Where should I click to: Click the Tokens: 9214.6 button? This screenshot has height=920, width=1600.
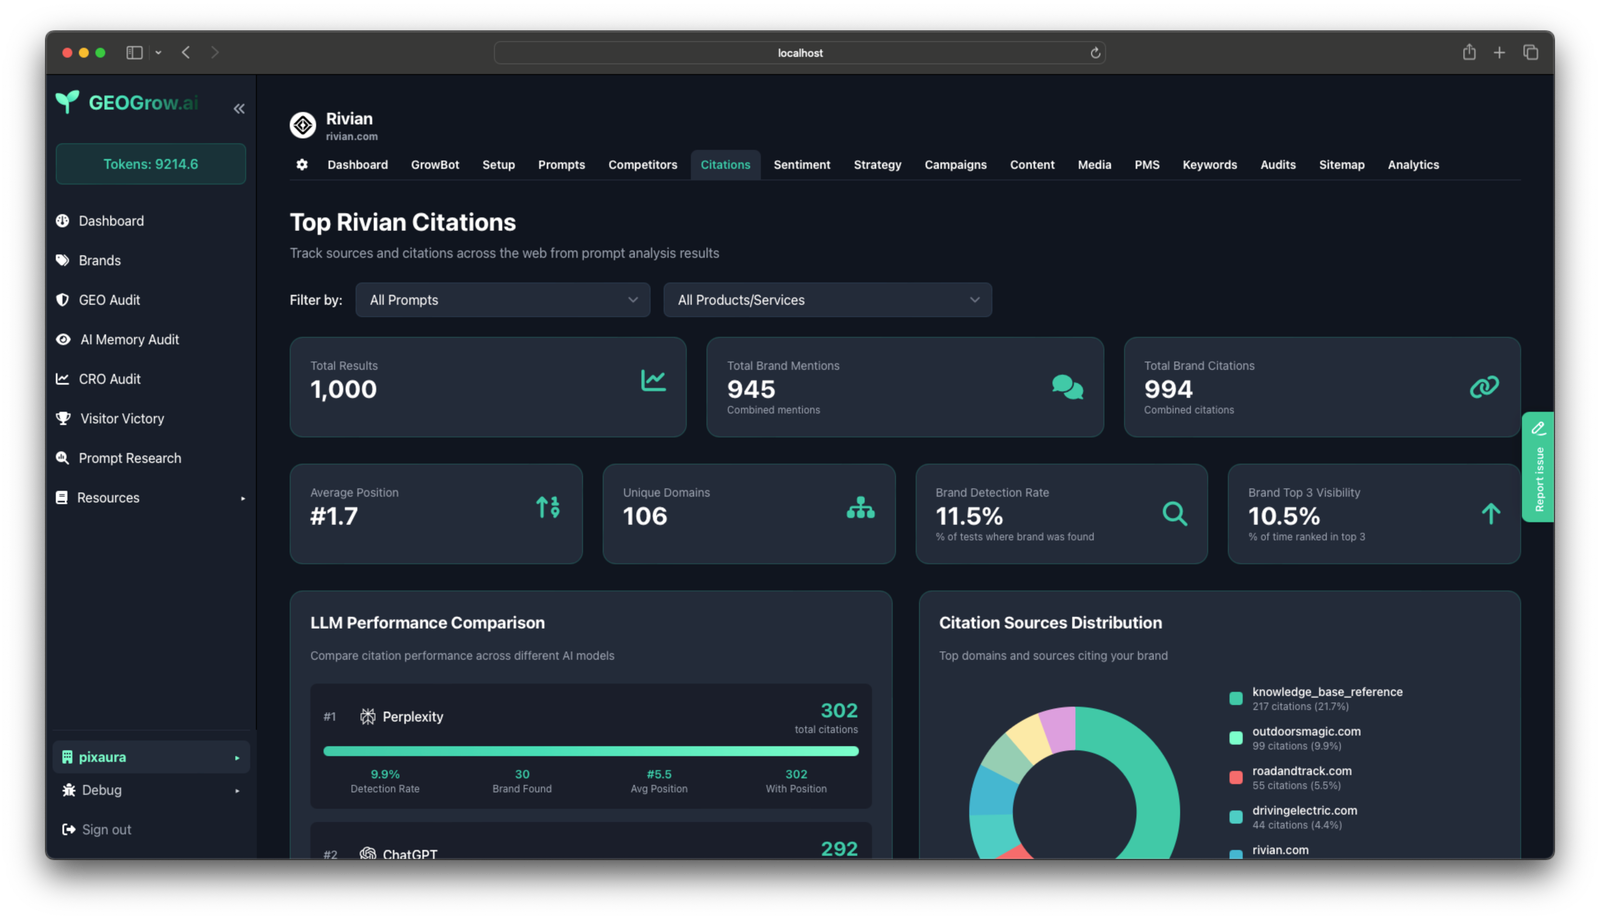pos(150,164)
